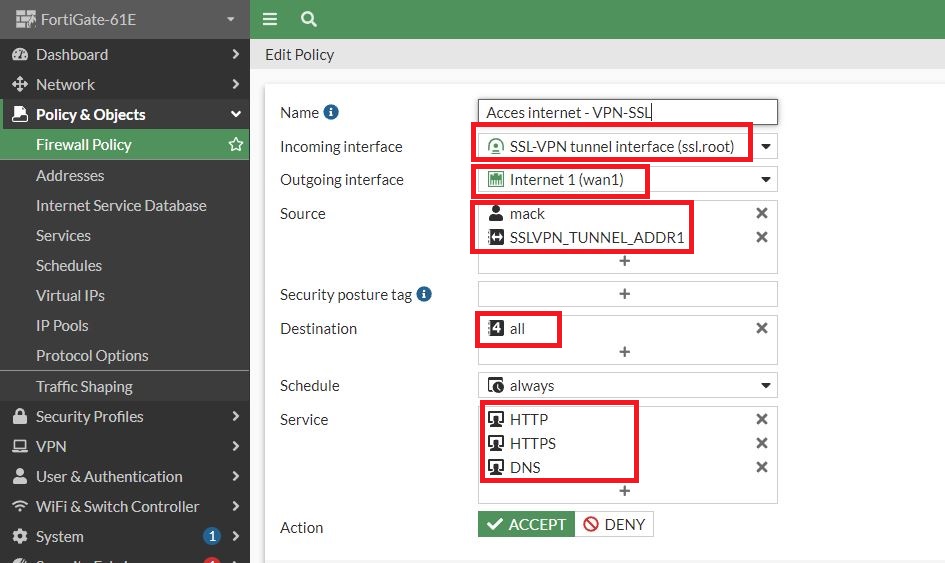
Task: Open the Addresses menu item
Action: pos(70,175)
